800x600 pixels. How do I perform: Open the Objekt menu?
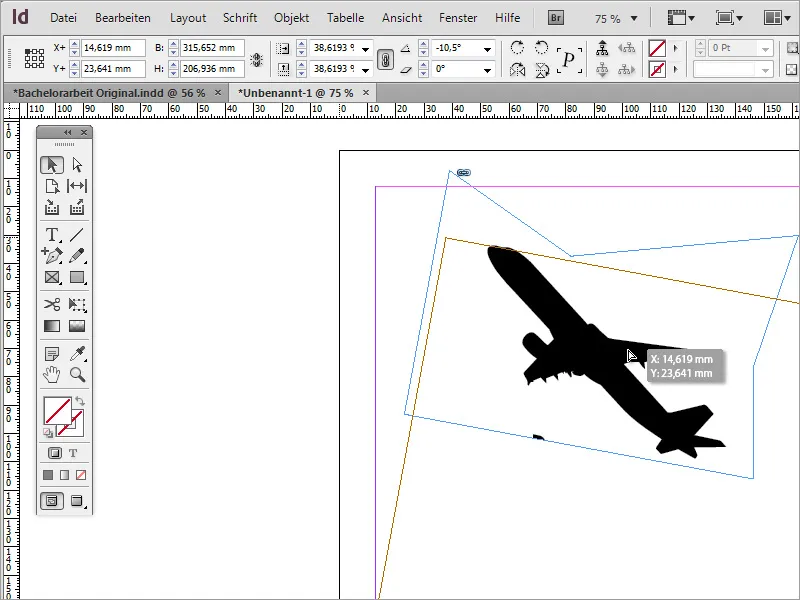click(291, 18)
